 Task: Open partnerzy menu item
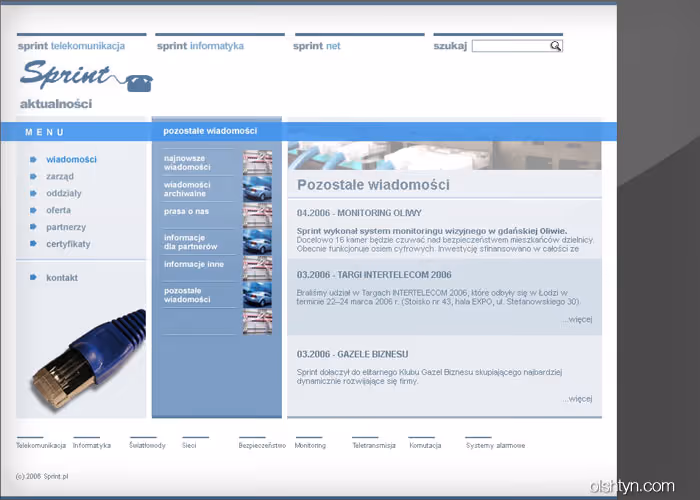click(66, 227)
